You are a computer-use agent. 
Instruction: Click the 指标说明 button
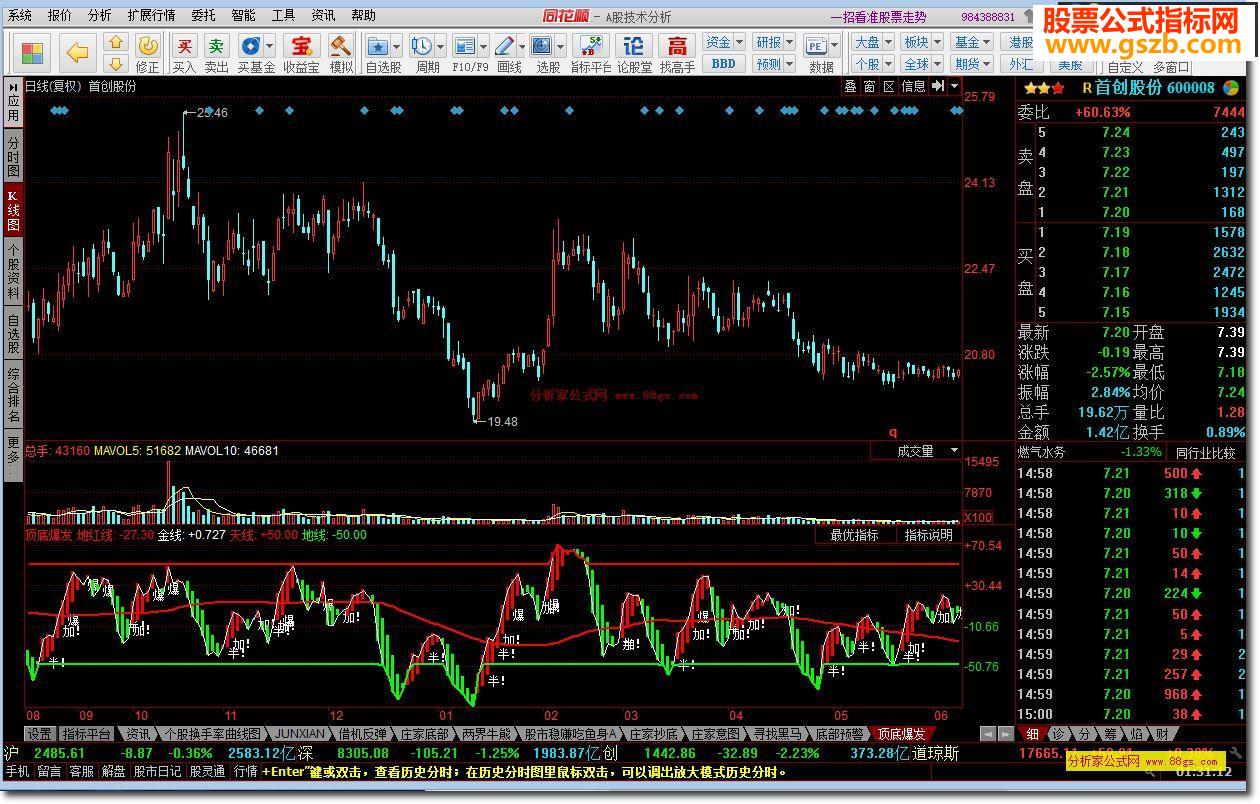(929, 535)
